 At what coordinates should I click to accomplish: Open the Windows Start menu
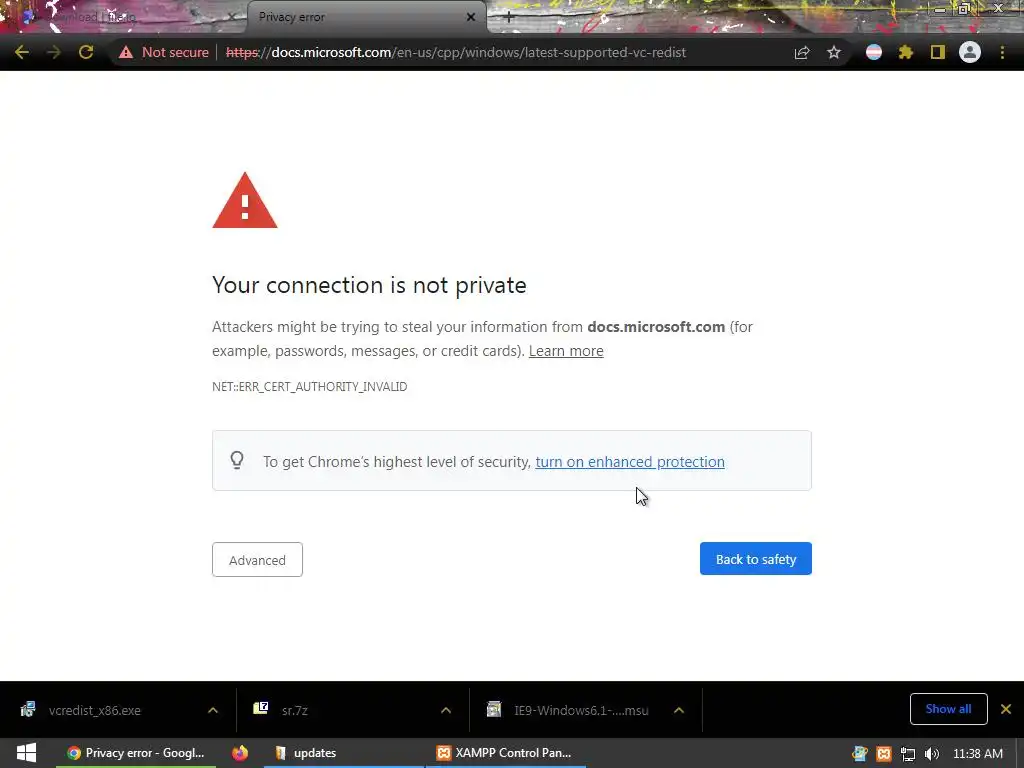coord(26,753)
